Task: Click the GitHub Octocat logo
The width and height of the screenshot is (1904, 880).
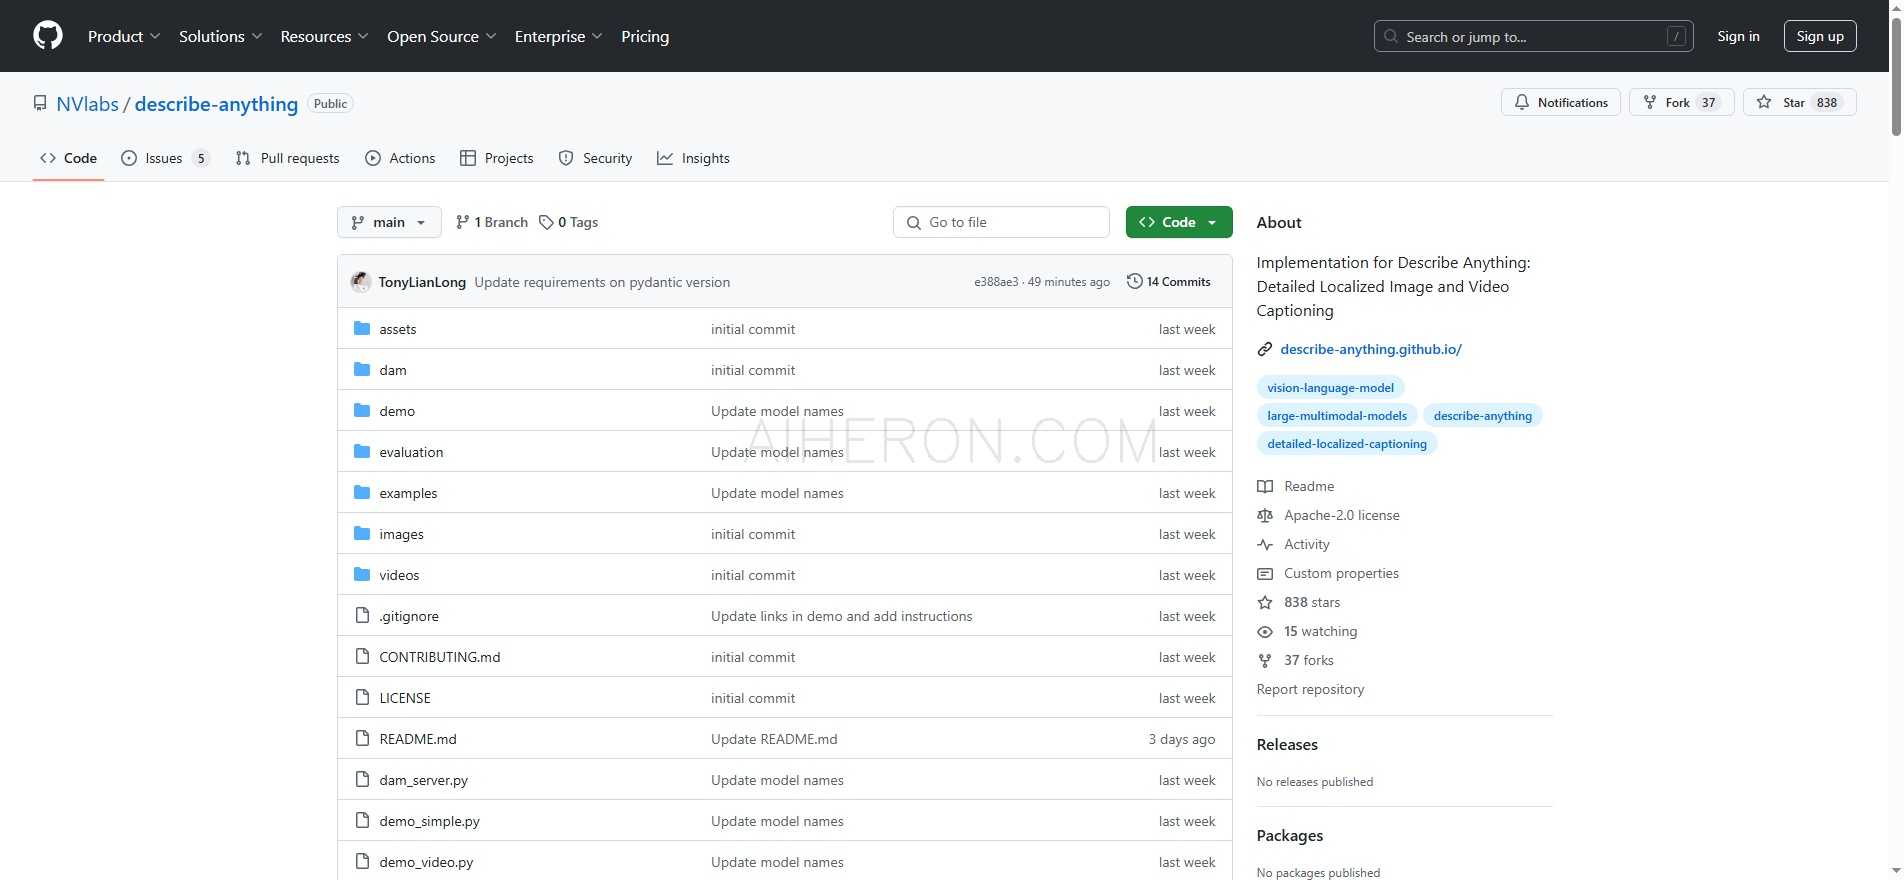Action: tap(47, 36)
